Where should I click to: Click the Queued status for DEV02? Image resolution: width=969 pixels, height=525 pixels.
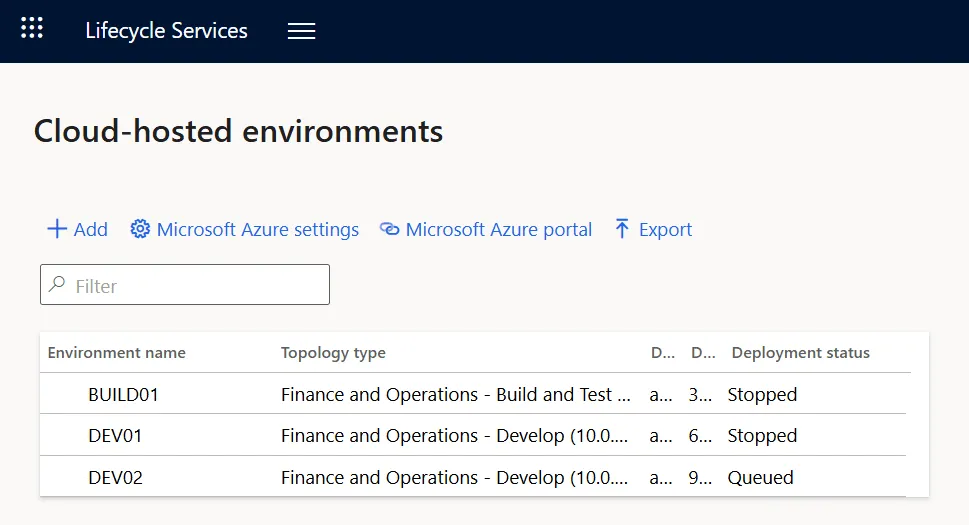pyautogui.click(x=760, y=477)
